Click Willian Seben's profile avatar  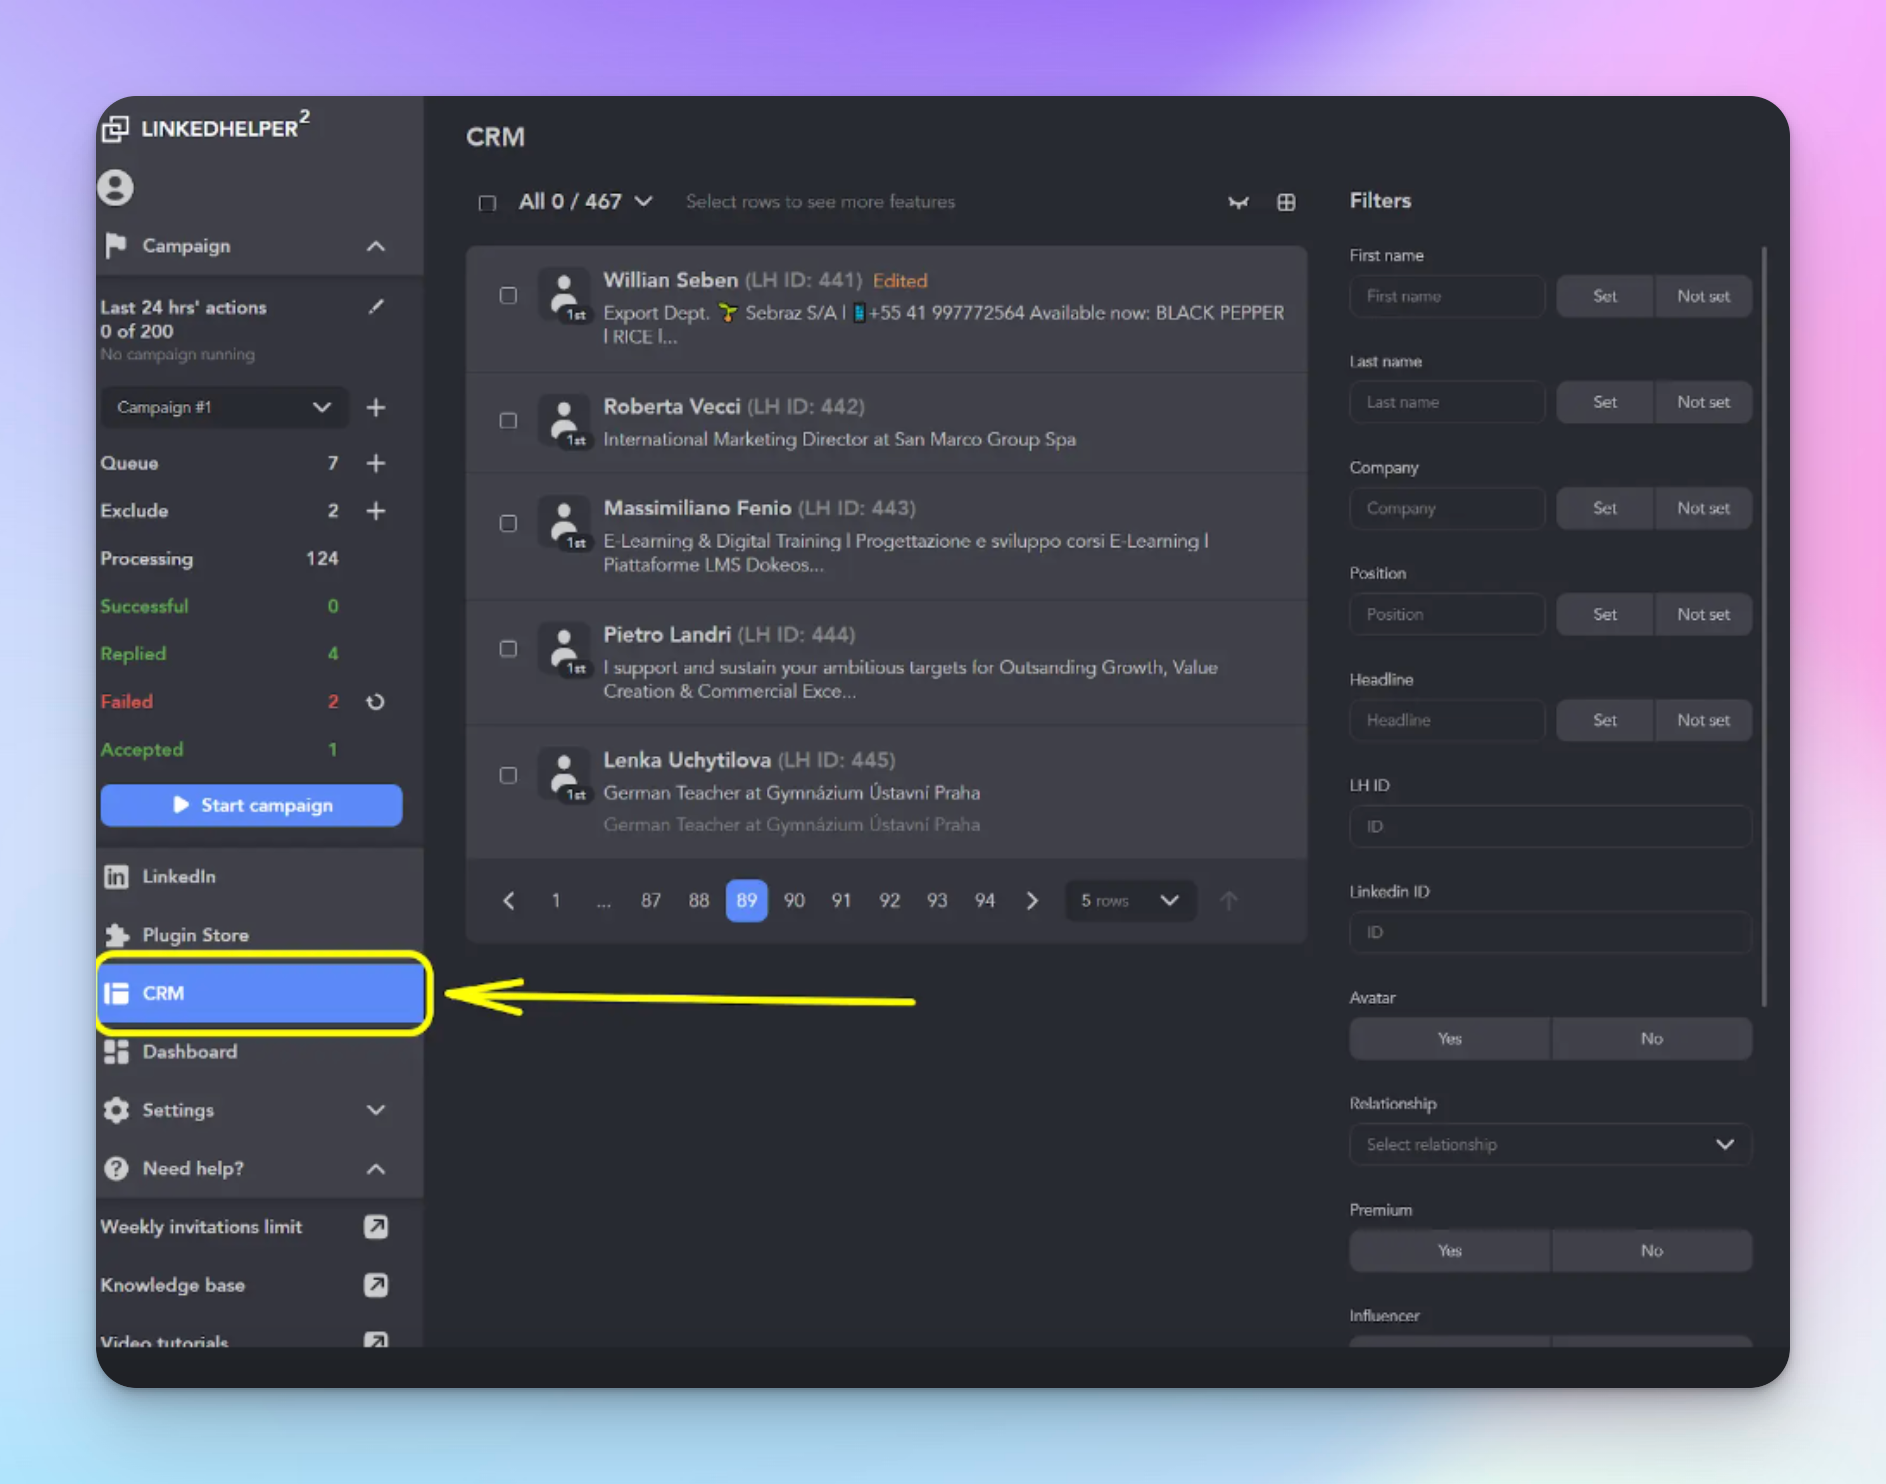pyautogui.click(x=565, y=296)
